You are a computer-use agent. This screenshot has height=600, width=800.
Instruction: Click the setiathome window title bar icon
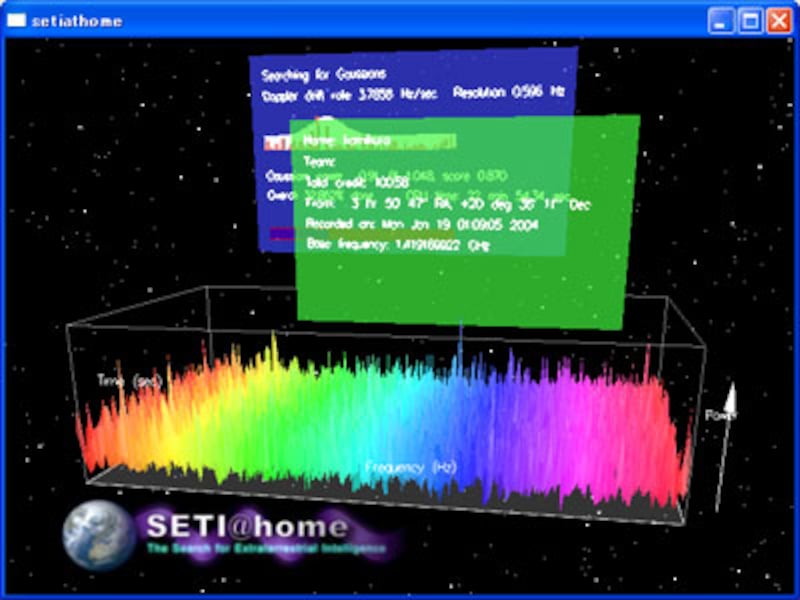[16, 20]
